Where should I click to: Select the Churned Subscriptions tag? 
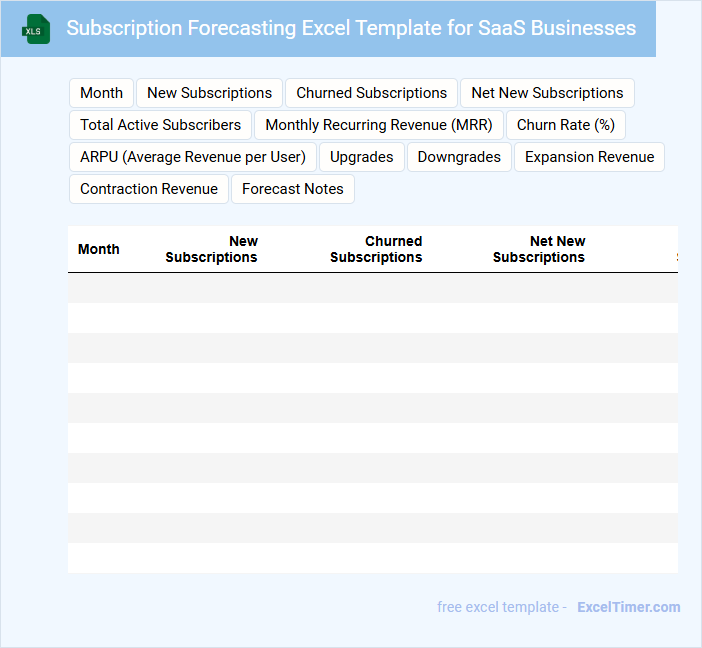pos(371,93)
